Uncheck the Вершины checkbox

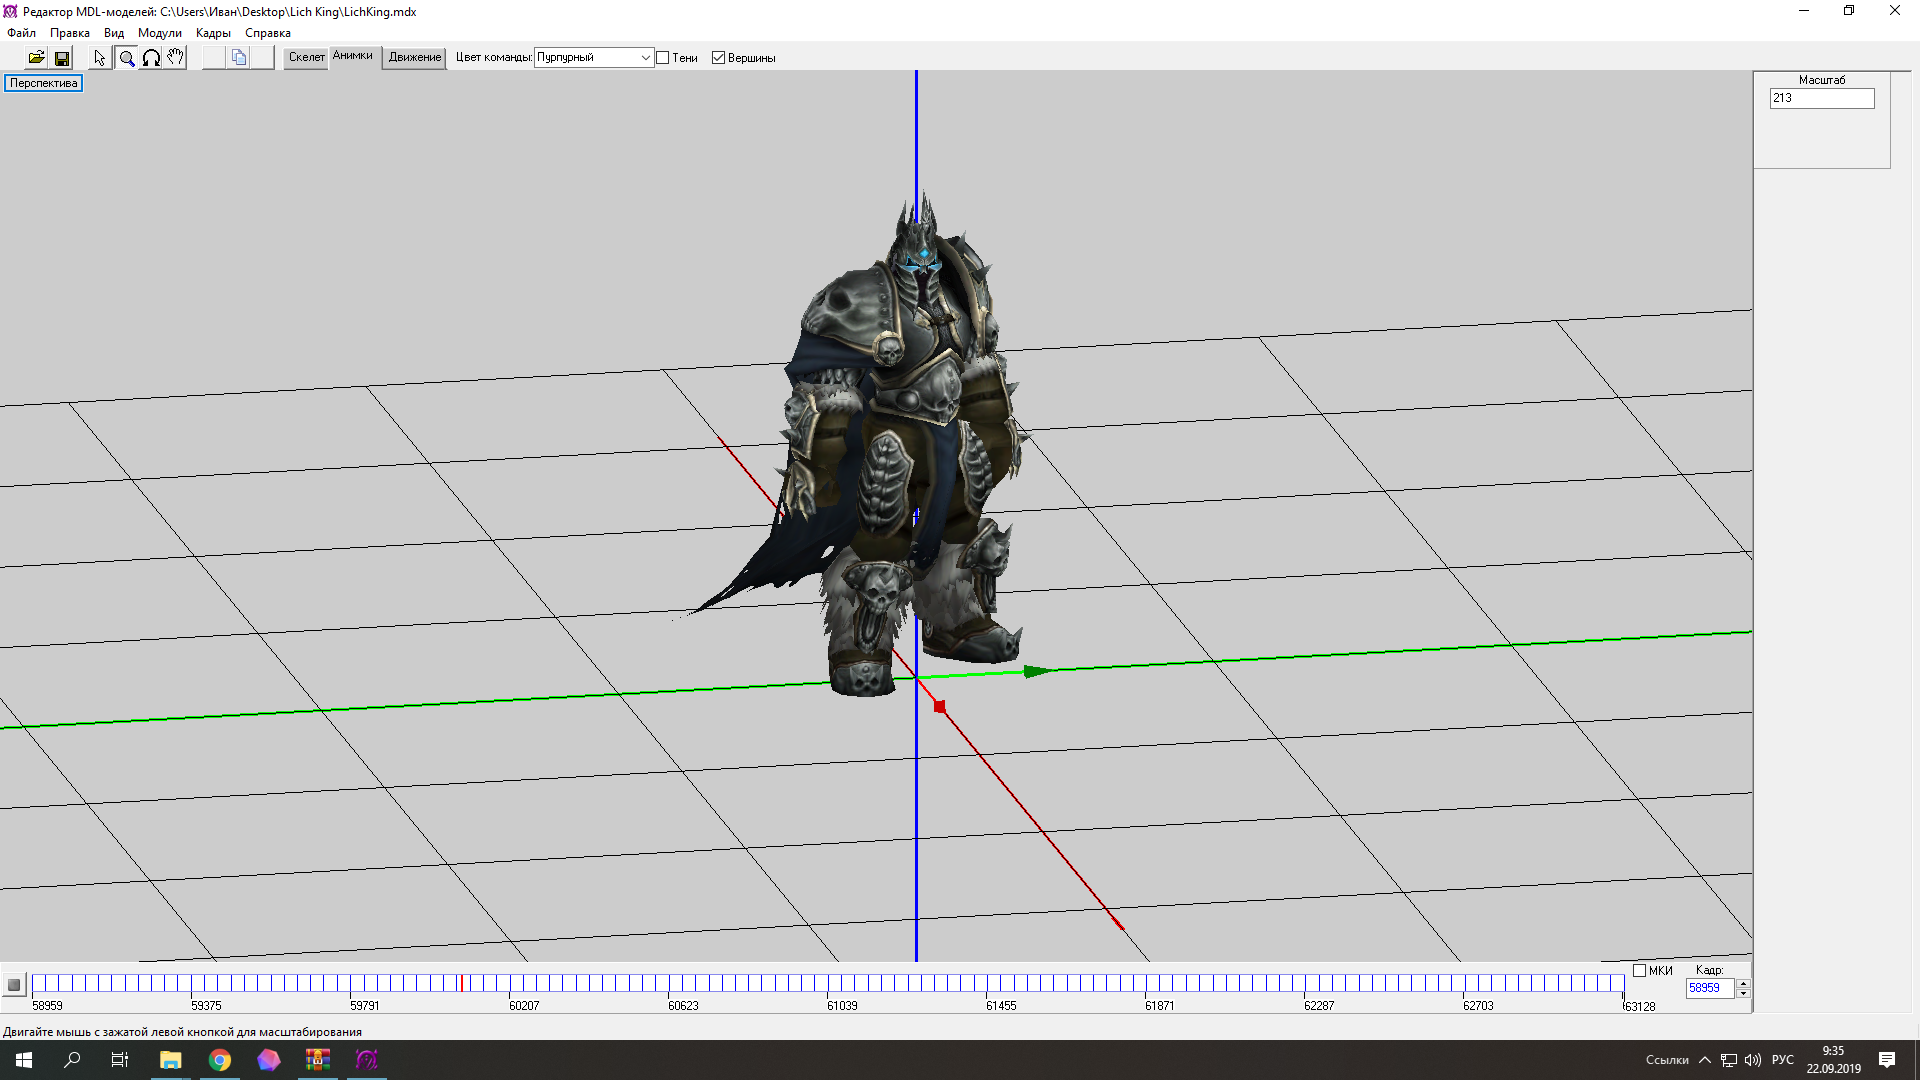(x=718, y=58)
